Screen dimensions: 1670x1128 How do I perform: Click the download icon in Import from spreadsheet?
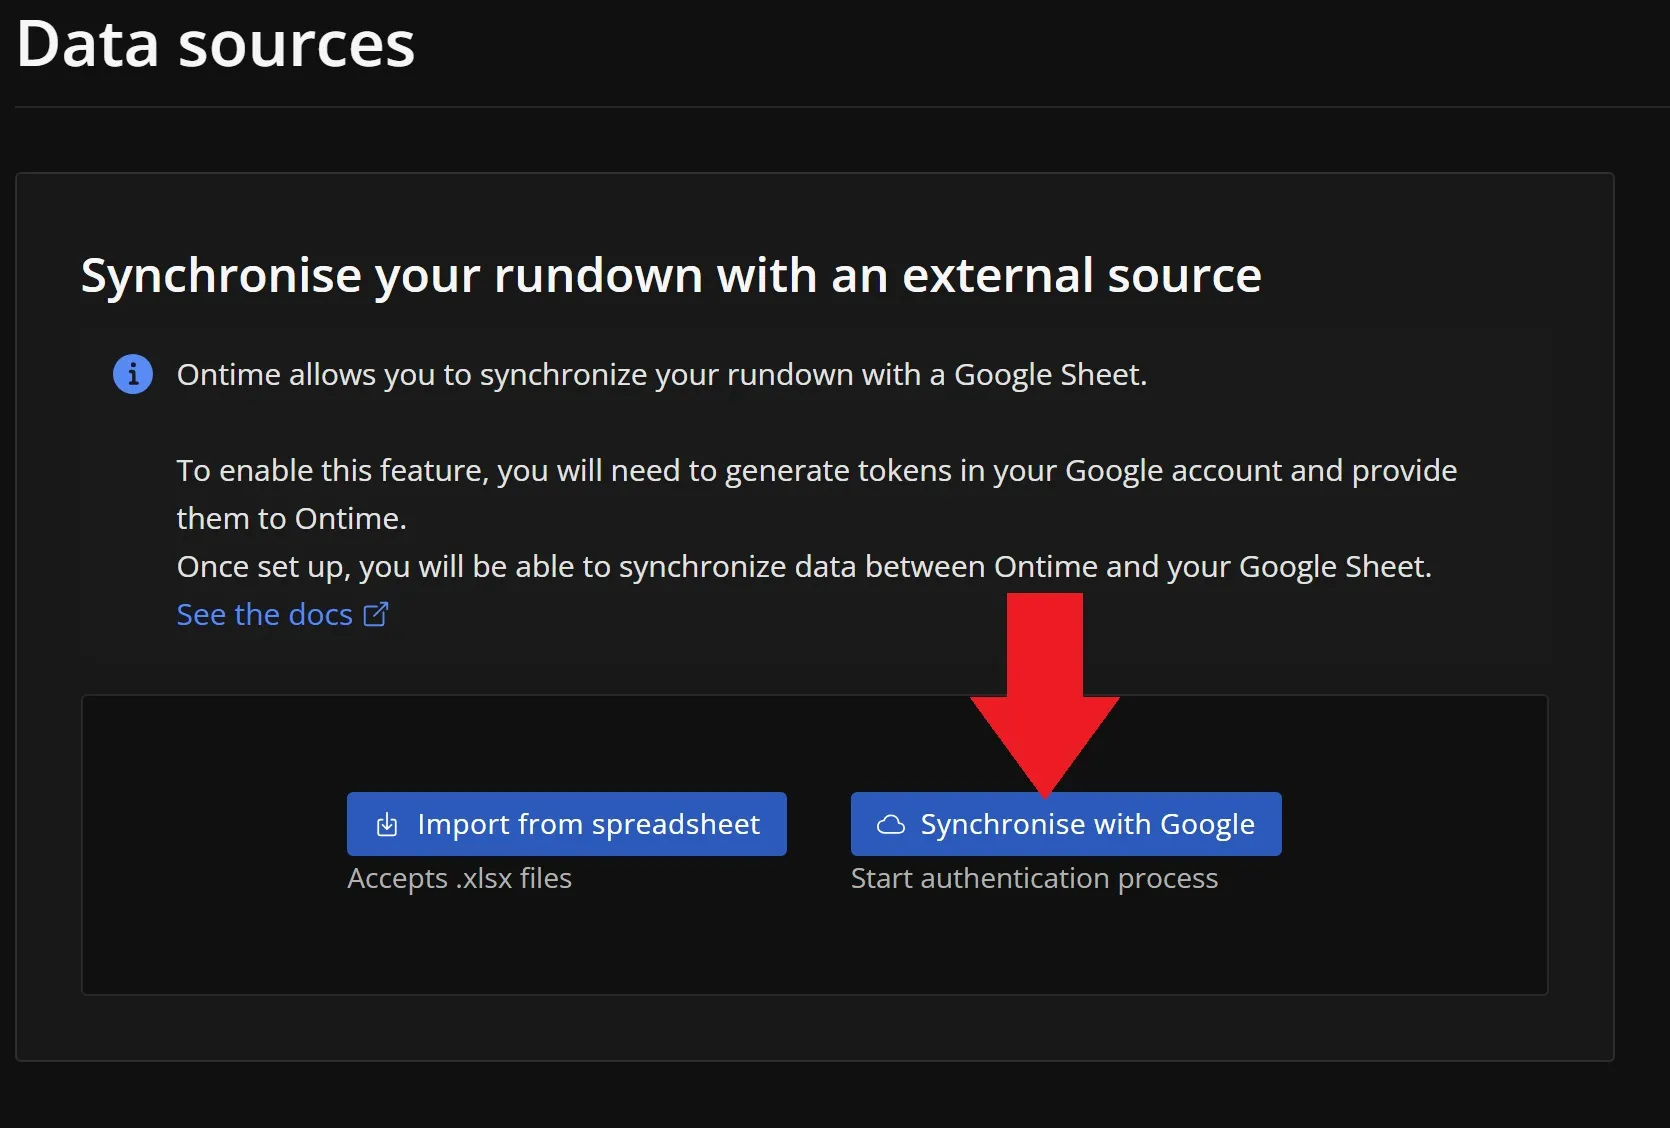click(387, 825)
